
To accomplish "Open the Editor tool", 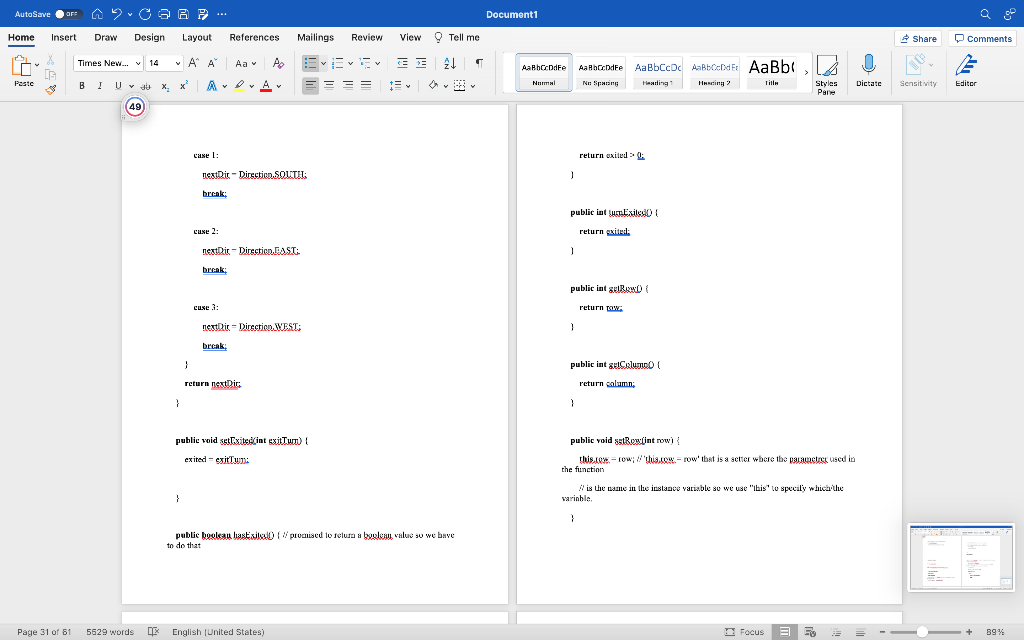I will click(966, 71).
